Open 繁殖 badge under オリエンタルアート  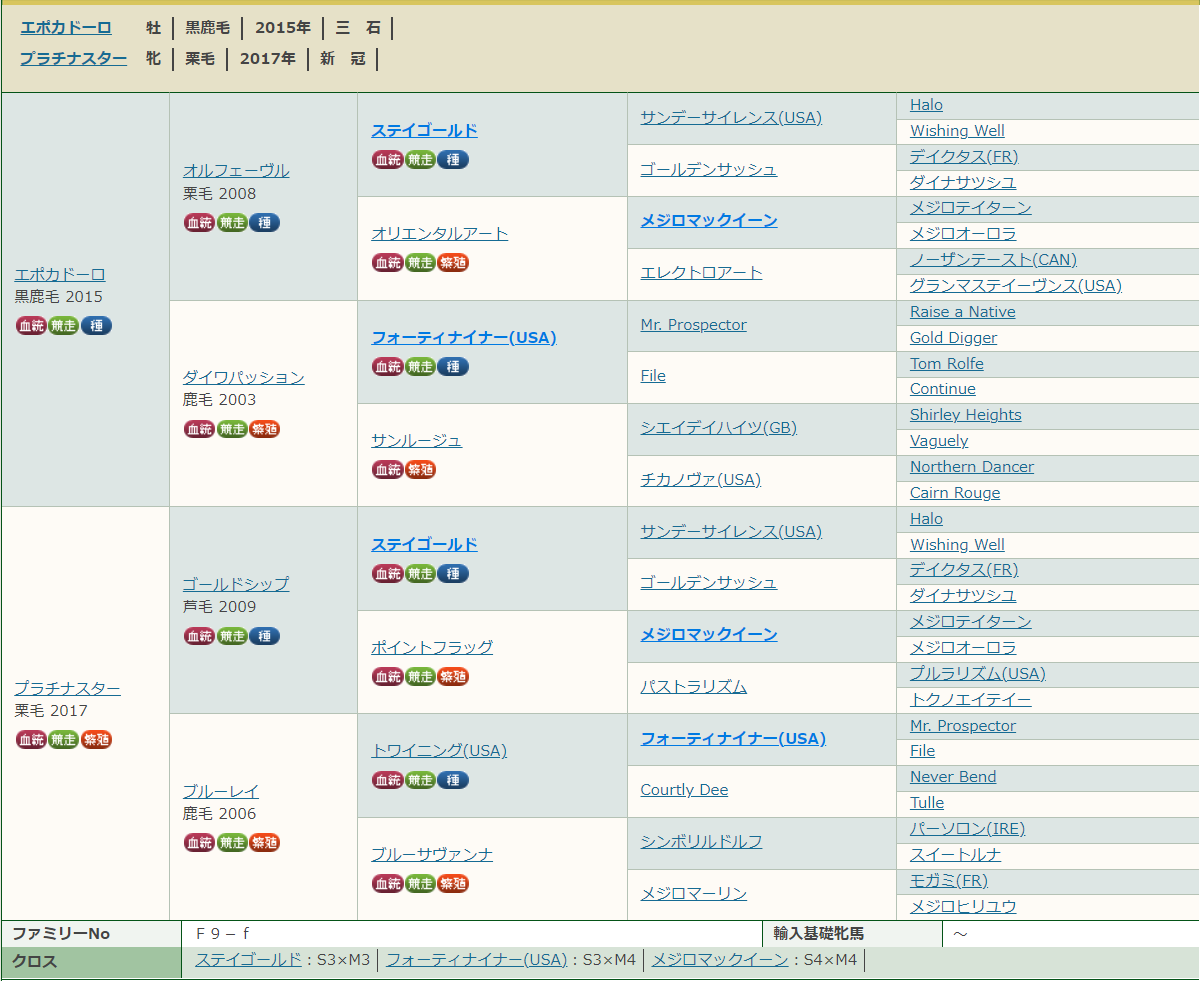(453, 262)
